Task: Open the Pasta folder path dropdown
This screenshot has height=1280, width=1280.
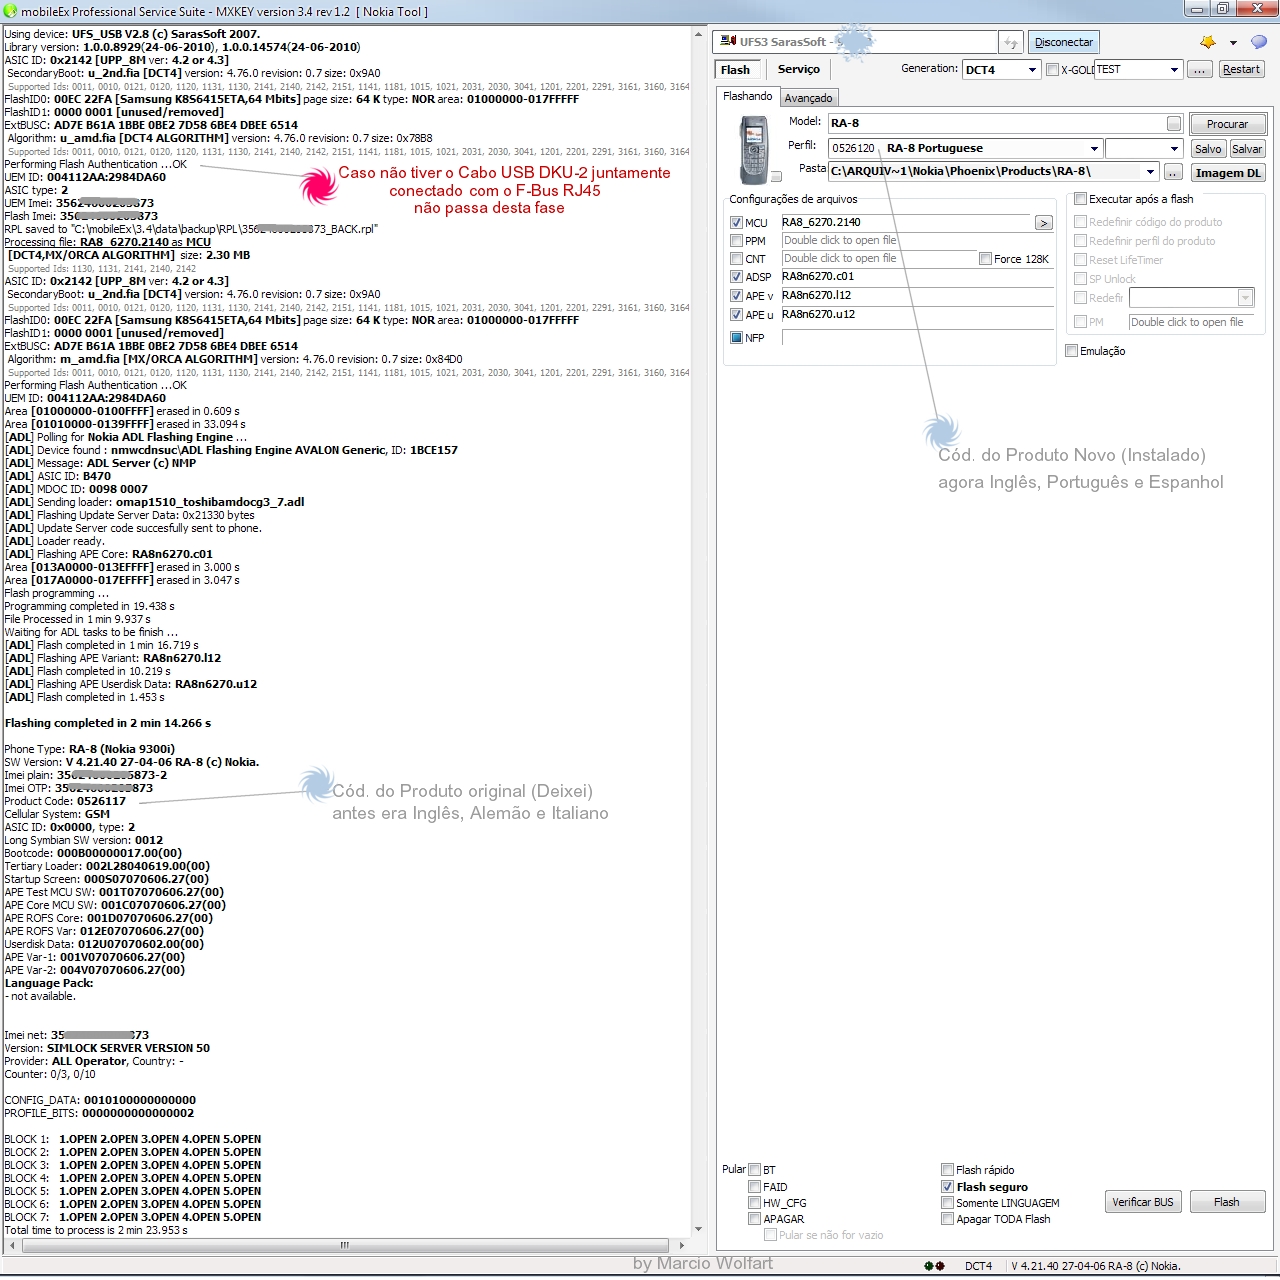Action: pyautogui.click(x=1151, y=172)
